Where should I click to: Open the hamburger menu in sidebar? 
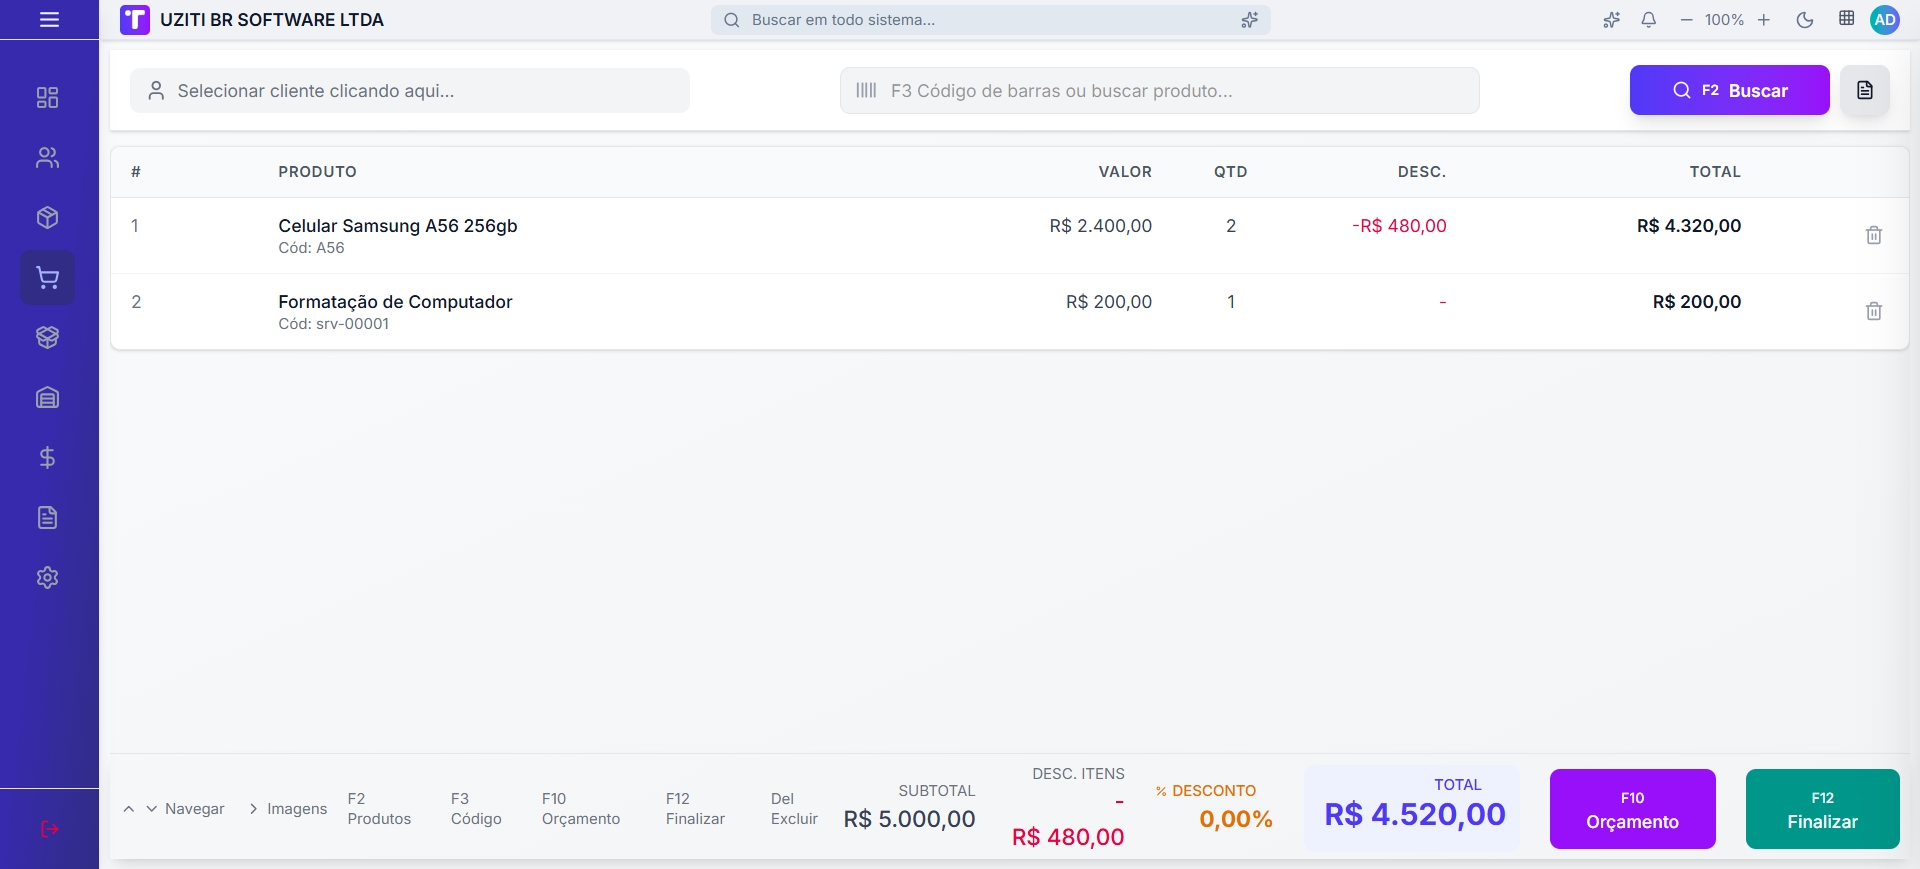point(49,20)
